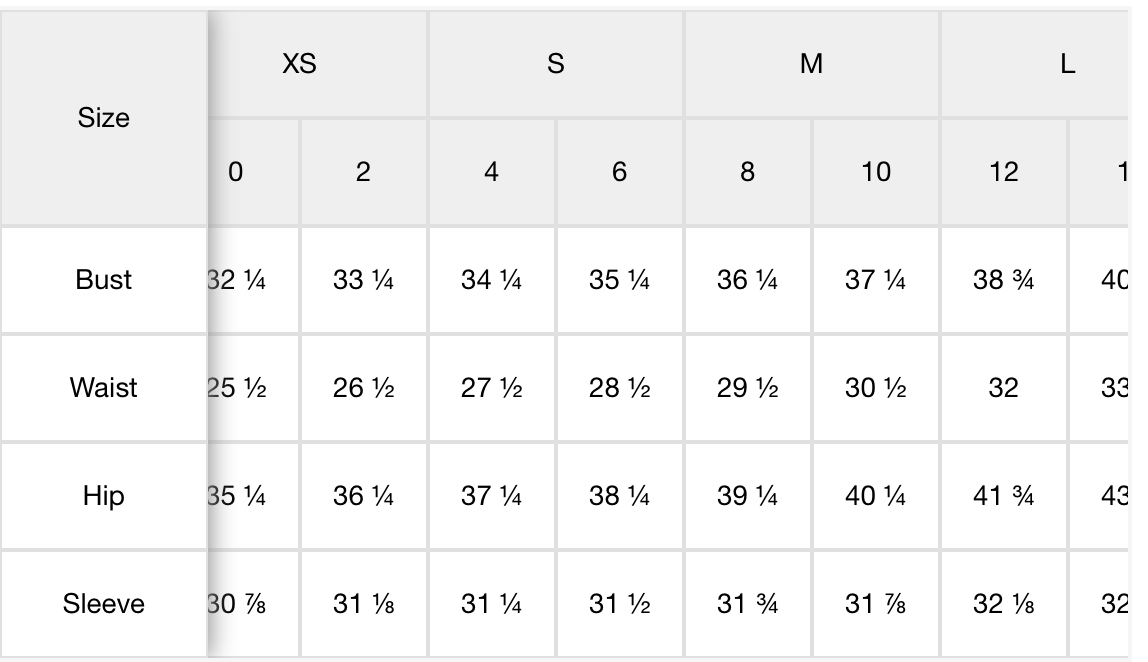This screenshot has width=1148, height=662.
Task: Click hip value 39 ¼
Action: (748, 496)
